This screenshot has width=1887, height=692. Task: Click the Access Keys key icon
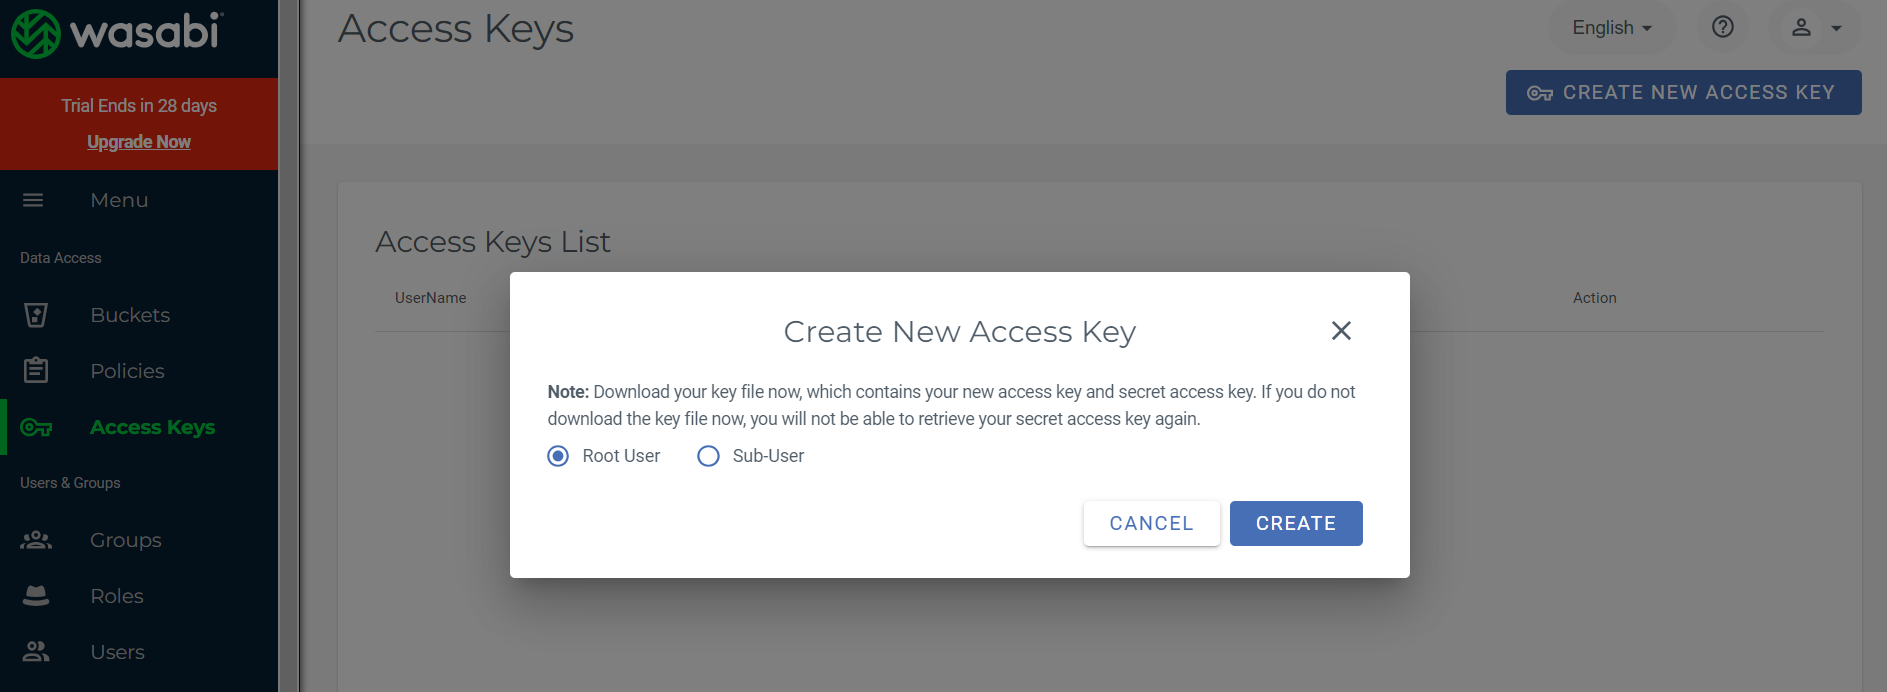point(36,428)
